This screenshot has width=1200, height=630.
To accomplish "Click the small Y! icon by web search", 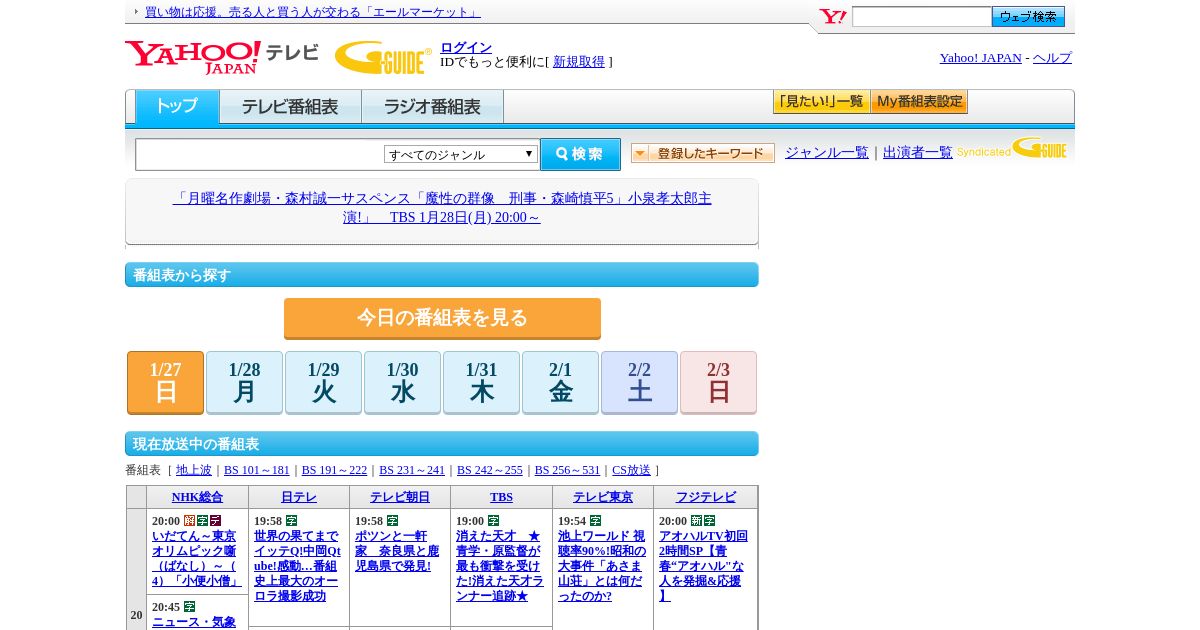I will [832, 17].
